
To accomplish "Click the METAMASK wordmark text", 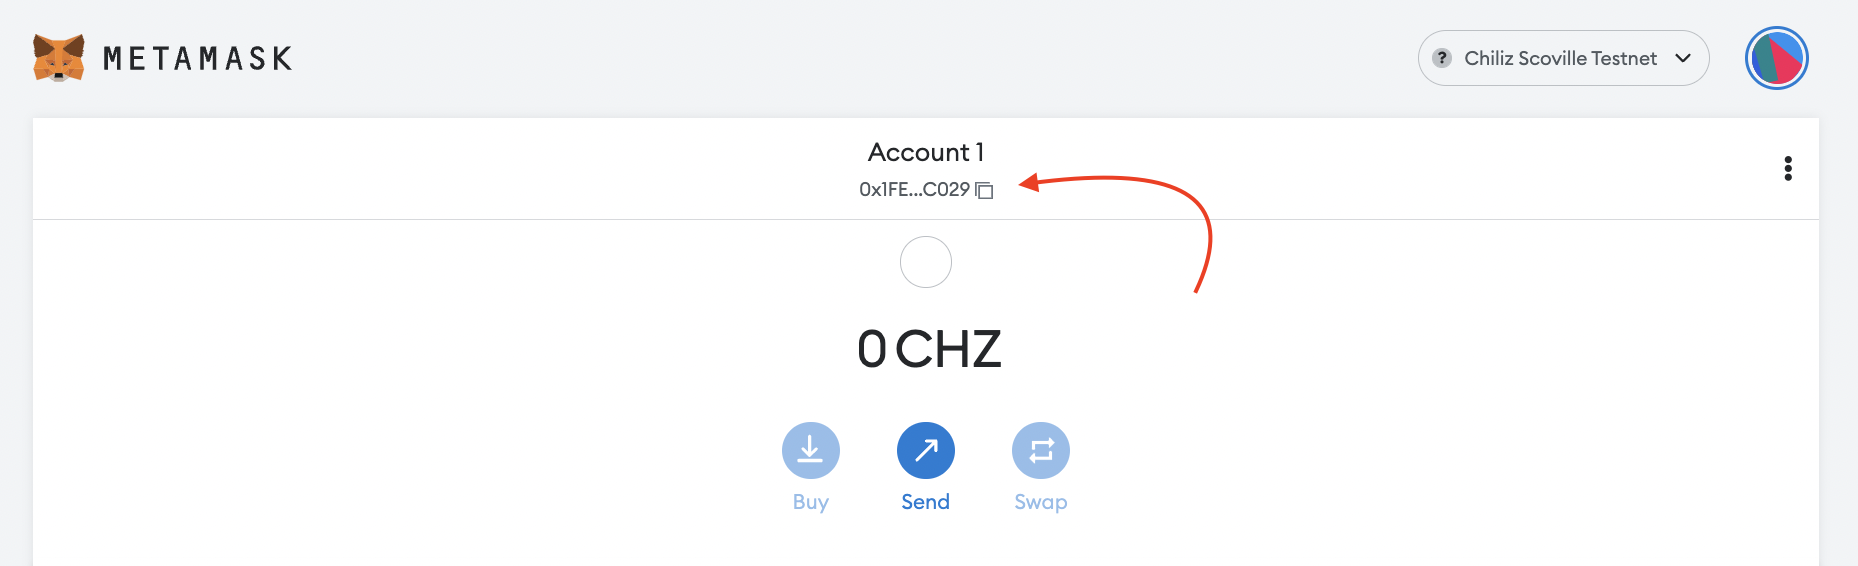I will tap(198, 59).
